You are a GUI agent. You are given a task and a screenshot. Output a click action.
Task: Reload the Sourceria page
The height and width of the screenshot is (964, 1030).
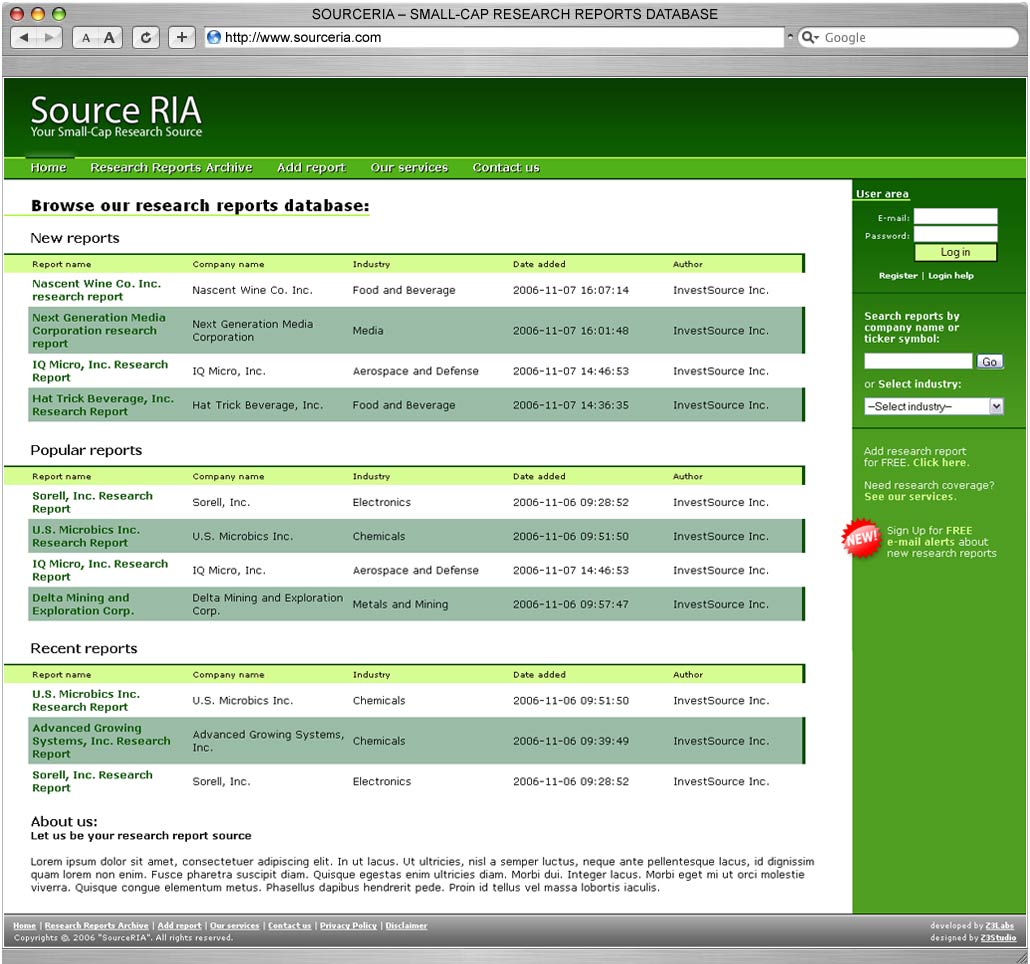click(144, 37)
